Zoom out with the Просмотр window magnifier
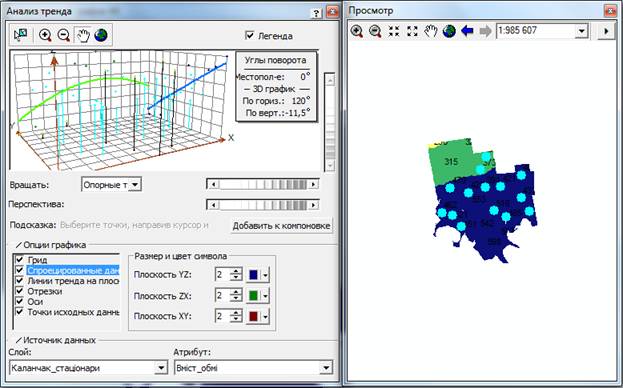 coord(375,31)
